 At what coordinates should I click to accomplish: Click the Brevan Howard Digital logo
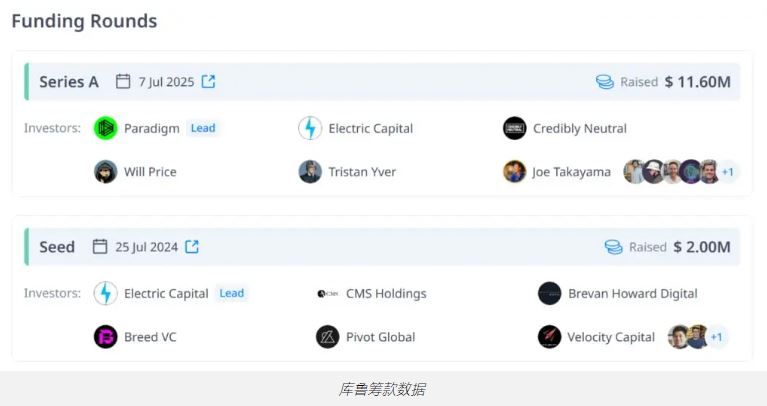click(x=549, y=293)
